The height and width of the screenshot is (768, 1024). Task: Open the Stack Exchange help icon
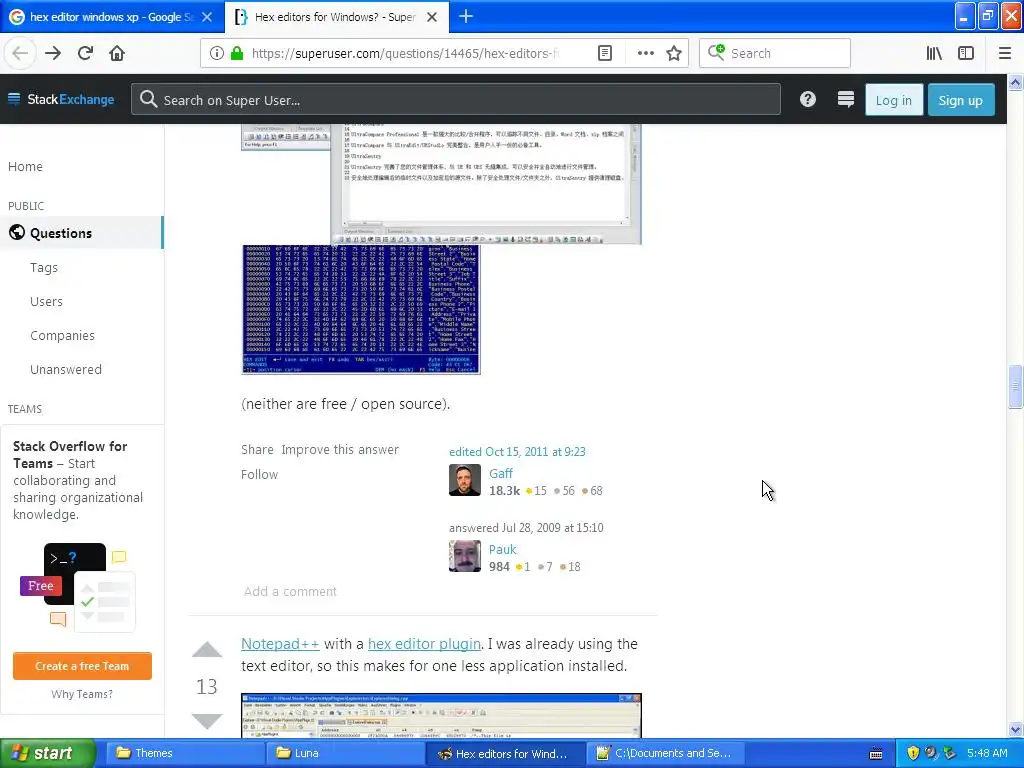pos(808,99)
